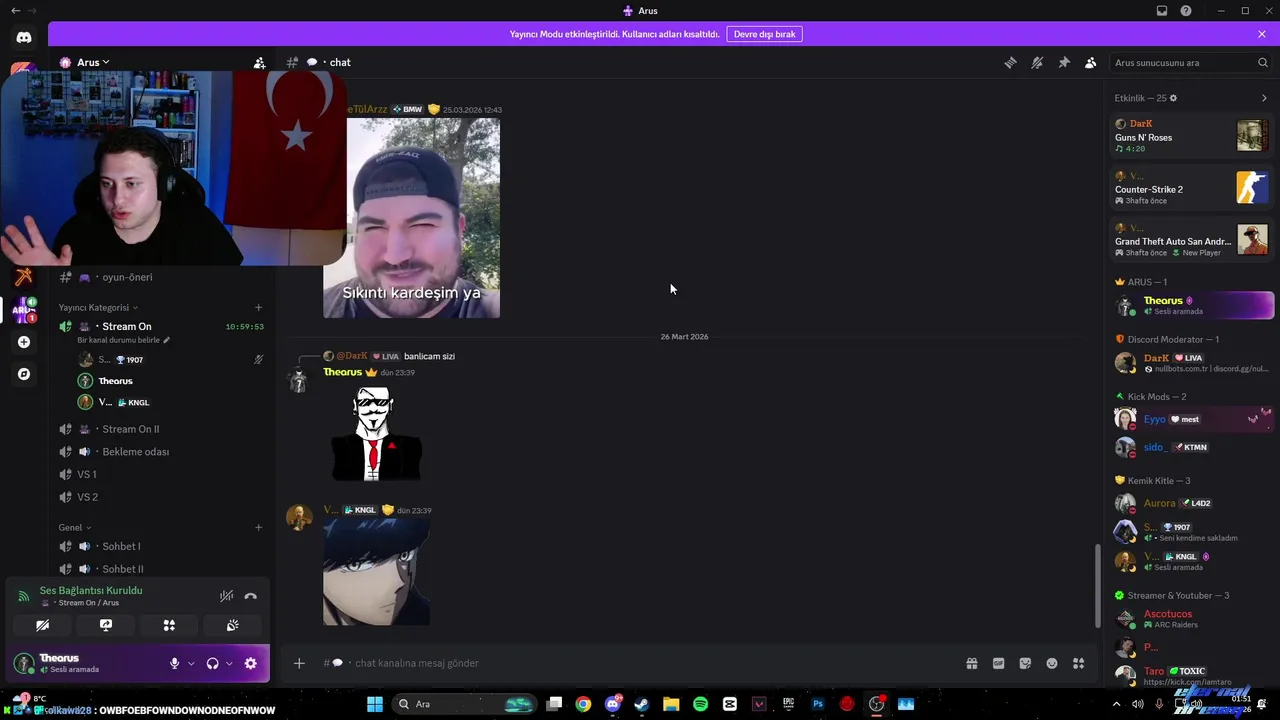This screenshot has width=1280, height=720.
Task: Open the GIF picker
Action: [998, 663]
